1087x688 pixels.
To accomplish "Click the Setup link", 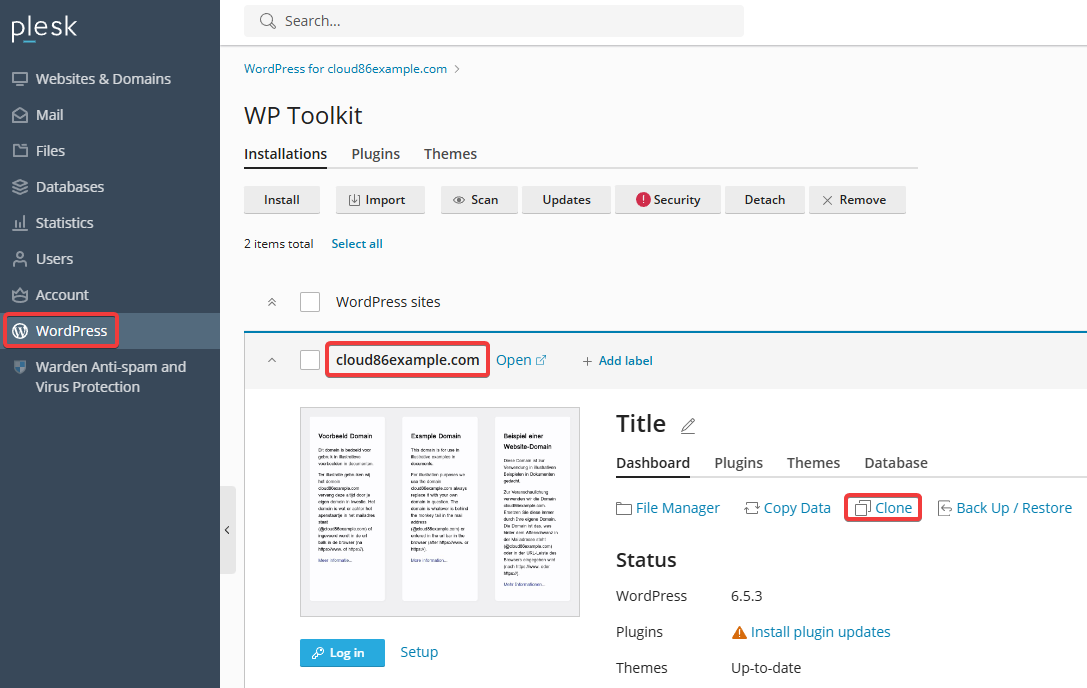I will 419,652.
